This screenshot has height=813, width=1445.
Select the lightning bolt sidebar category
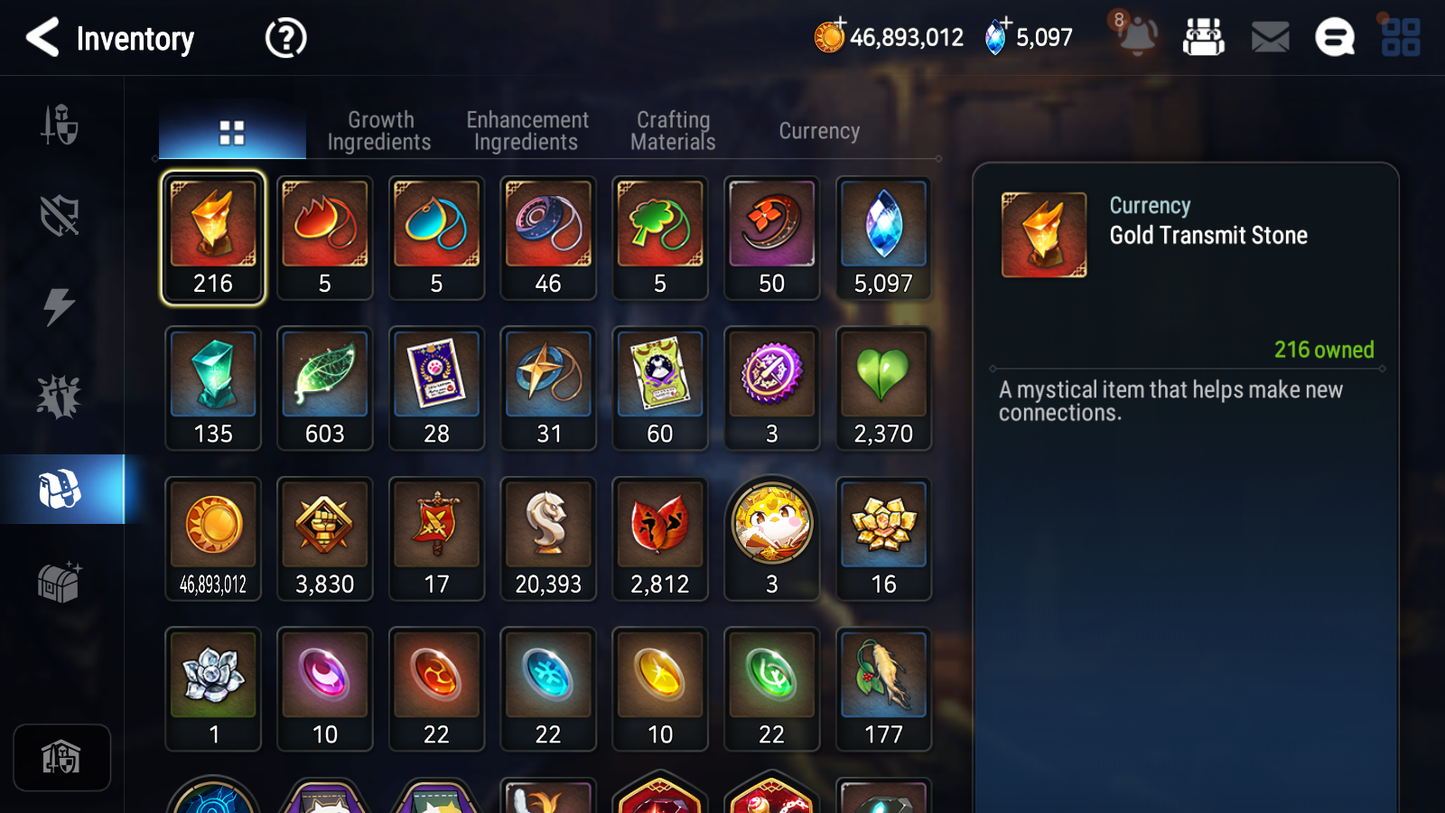point(60,306)
